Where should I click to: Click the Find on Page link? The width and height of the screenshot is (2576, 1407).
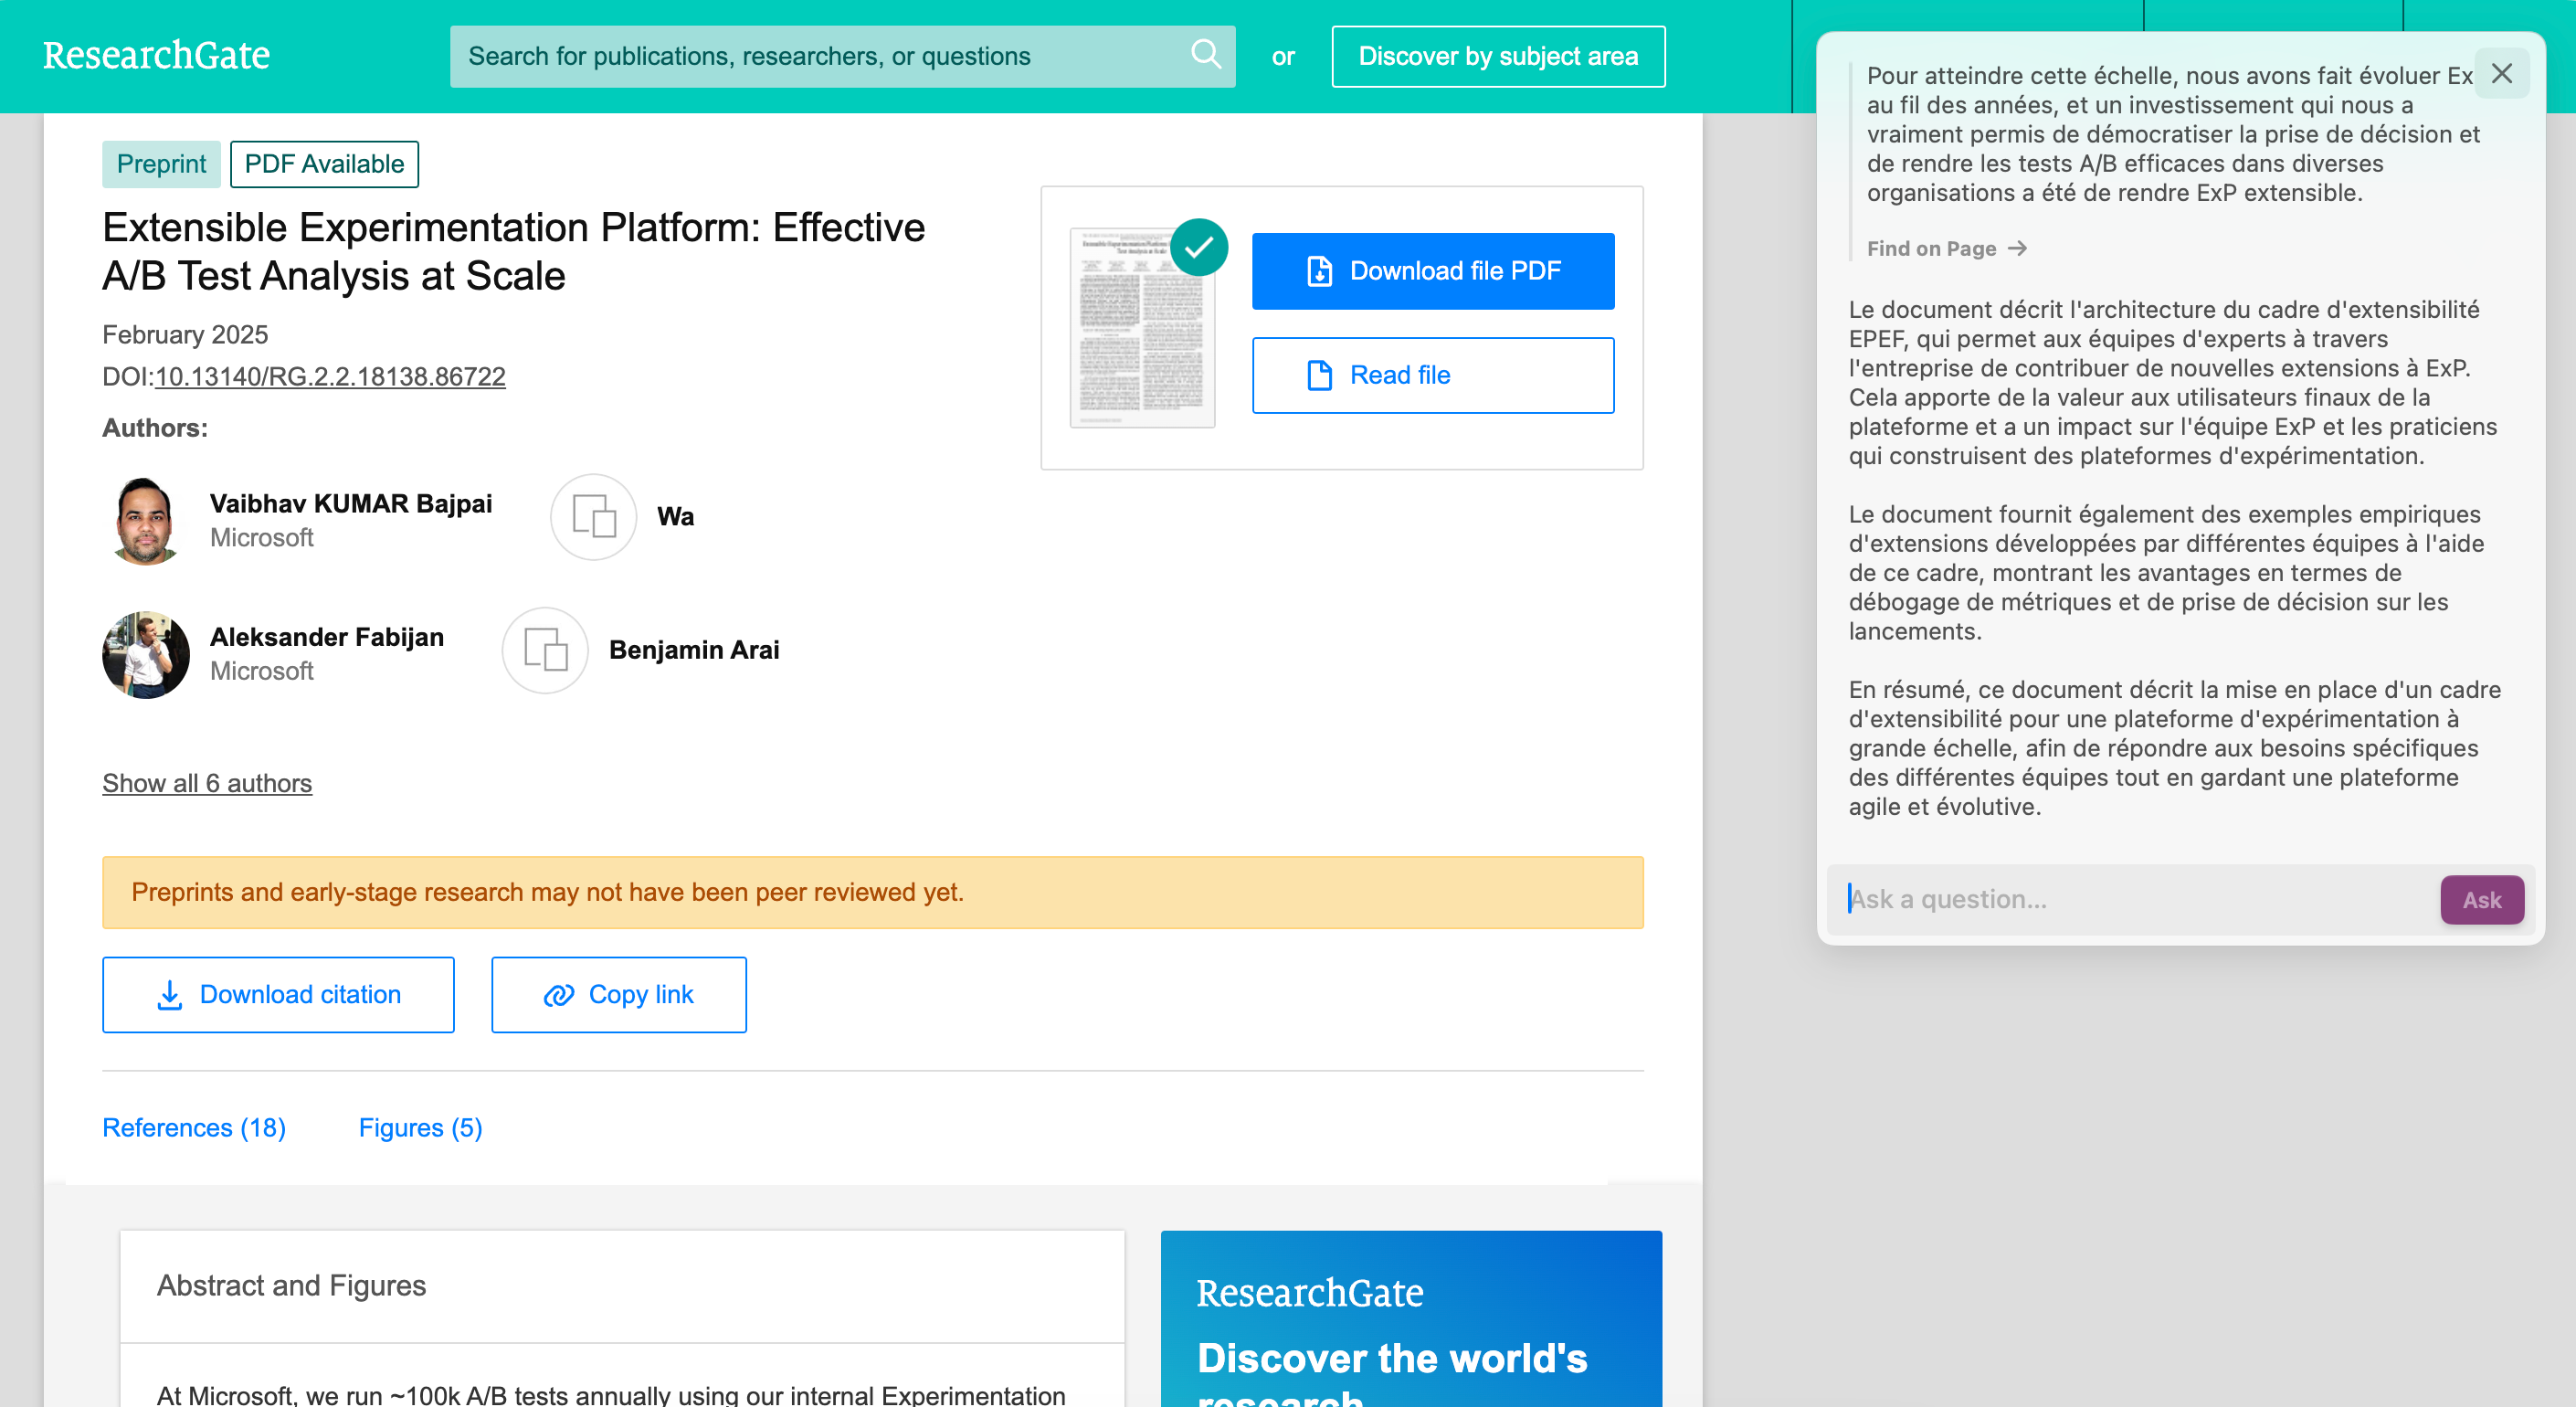1946,248
